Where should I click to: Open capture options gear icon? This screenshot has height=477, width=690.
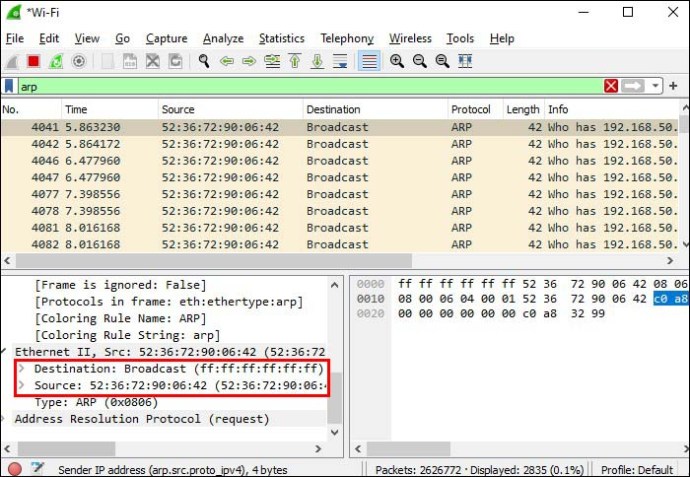pos(78,61)
